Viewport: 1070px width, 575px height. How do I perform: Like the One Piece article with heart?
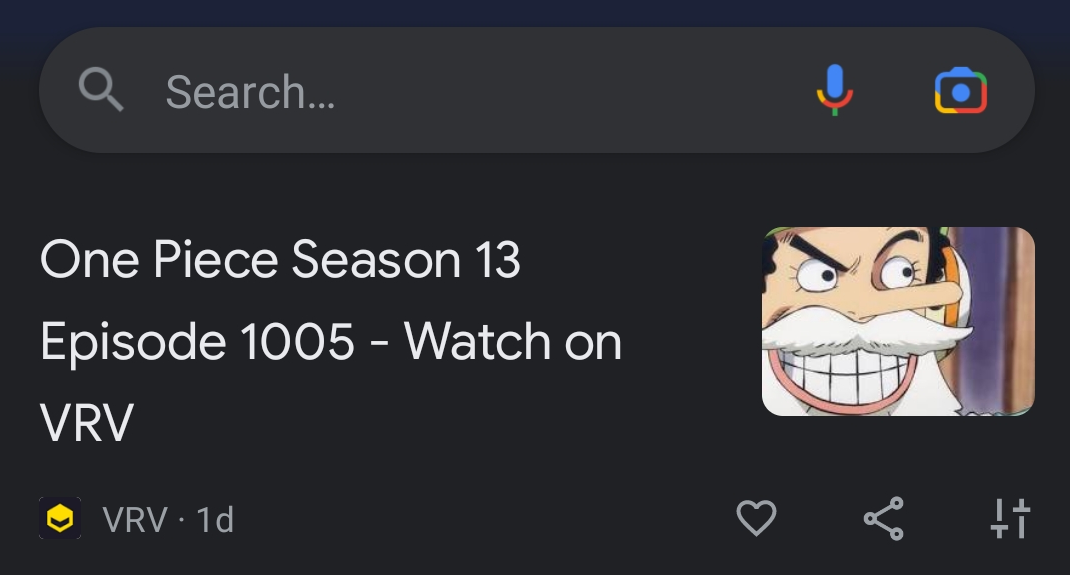(x=756, y=518)
